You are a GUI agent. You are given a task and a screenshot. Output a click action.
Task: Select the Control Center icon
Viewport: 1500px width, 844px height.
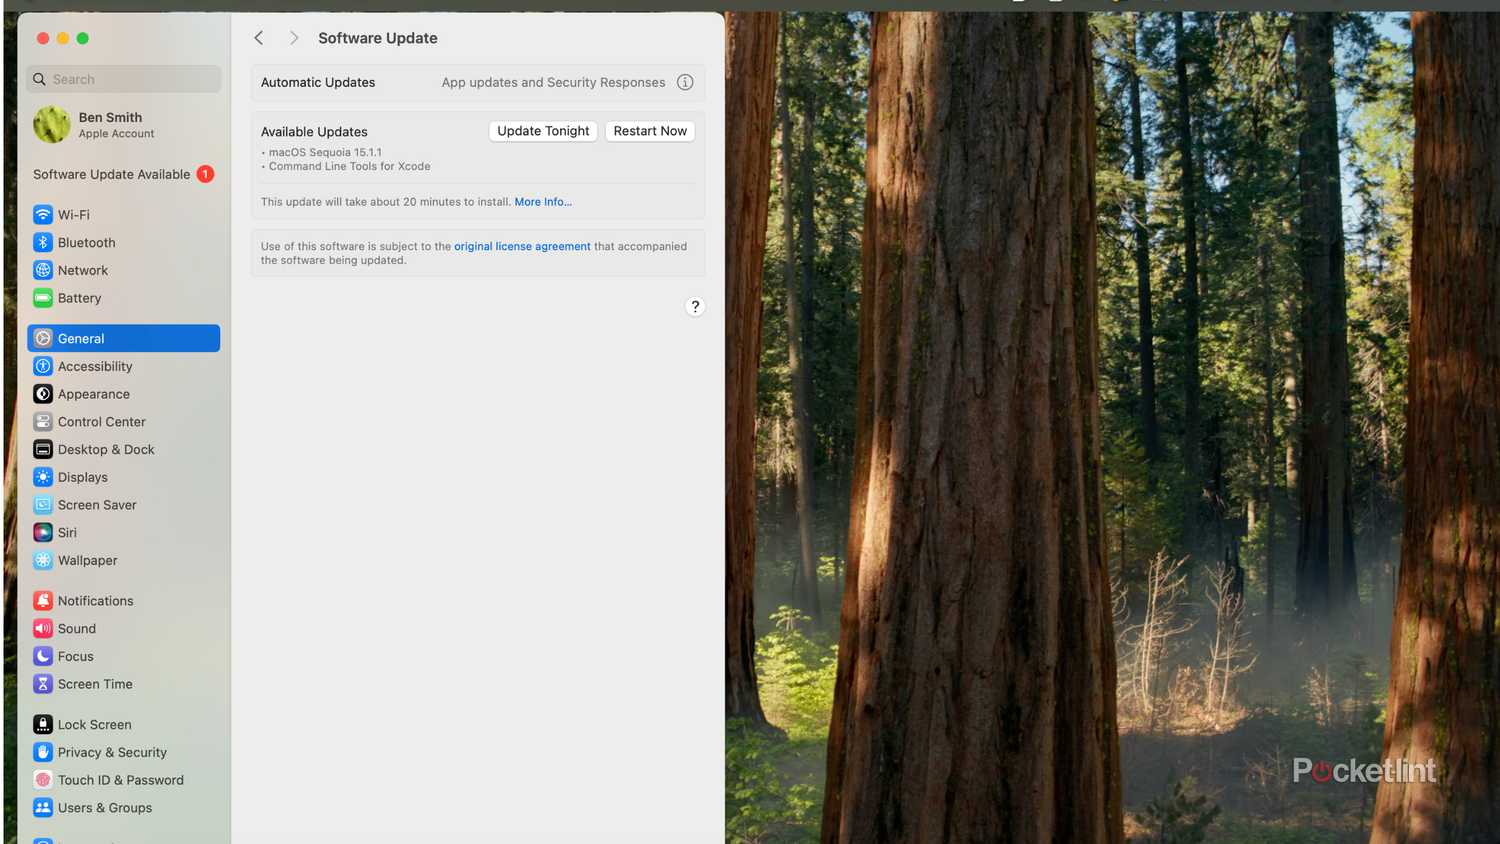43,422
